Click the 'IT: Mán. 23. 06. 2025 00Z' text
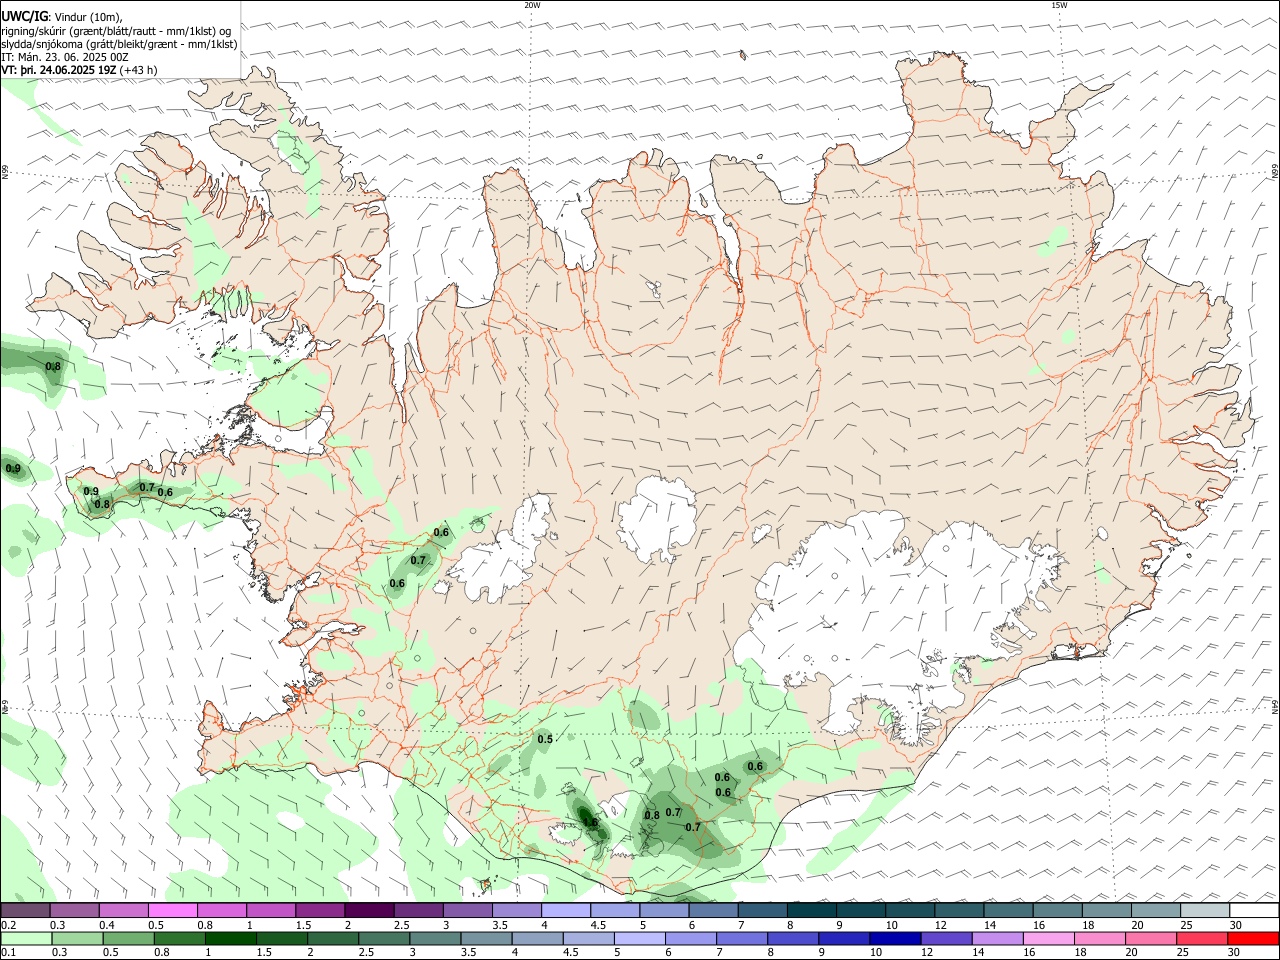Screen dimensions: 1280x960 65,57
